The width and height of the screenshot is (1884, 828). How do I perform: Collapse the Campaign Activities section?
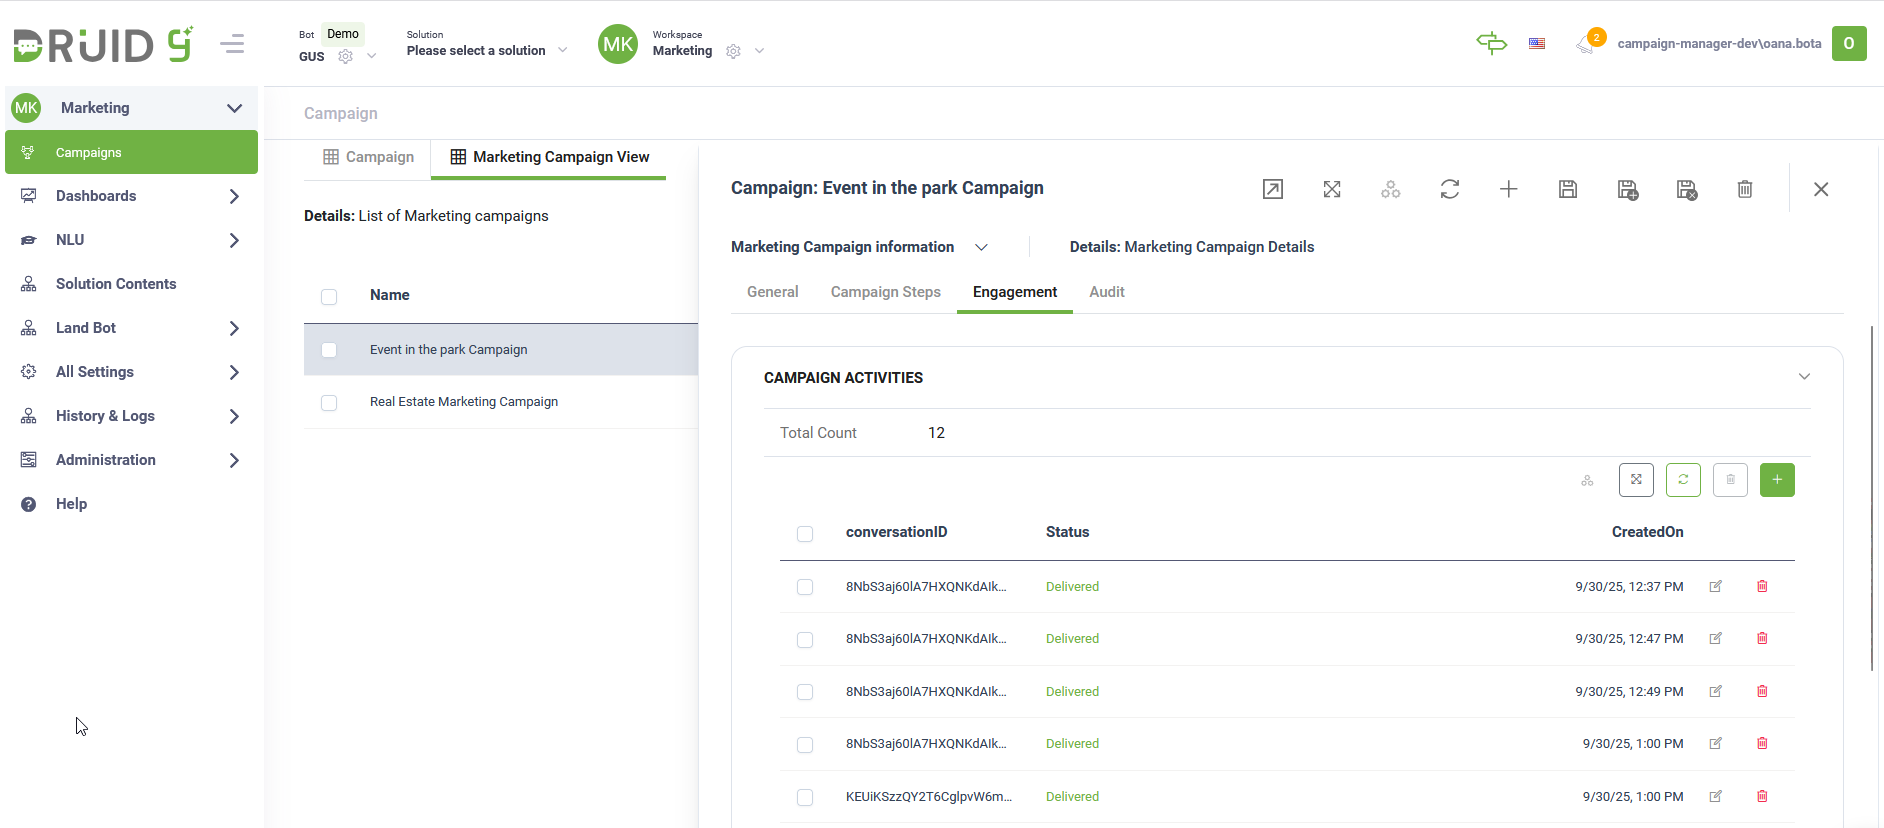(x=1804, y=377)
